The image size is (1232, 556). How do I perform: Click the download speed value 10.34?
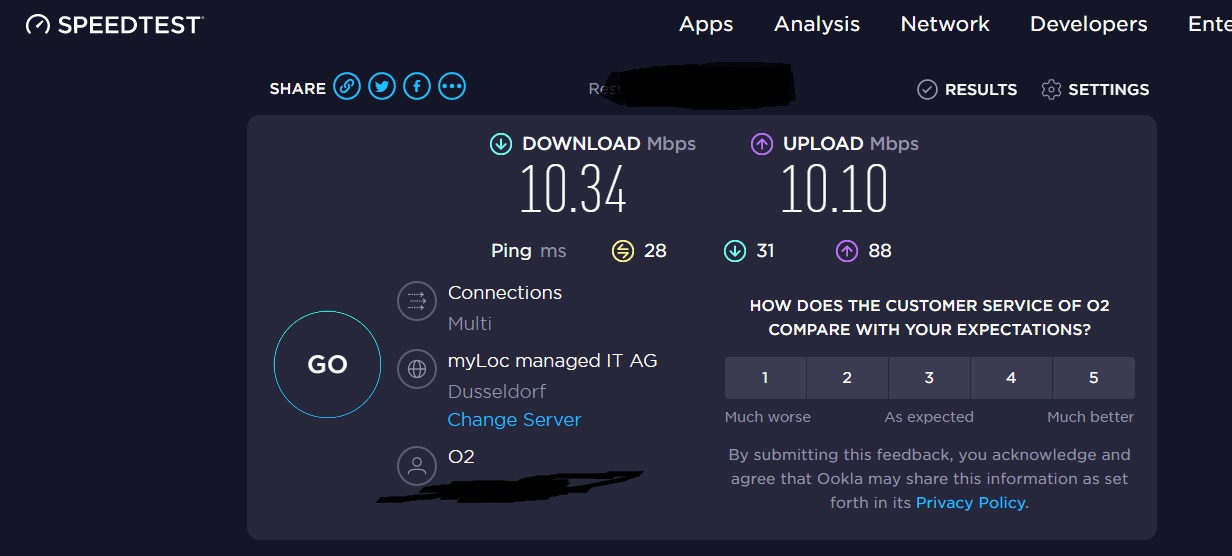[x=573, y=190]
